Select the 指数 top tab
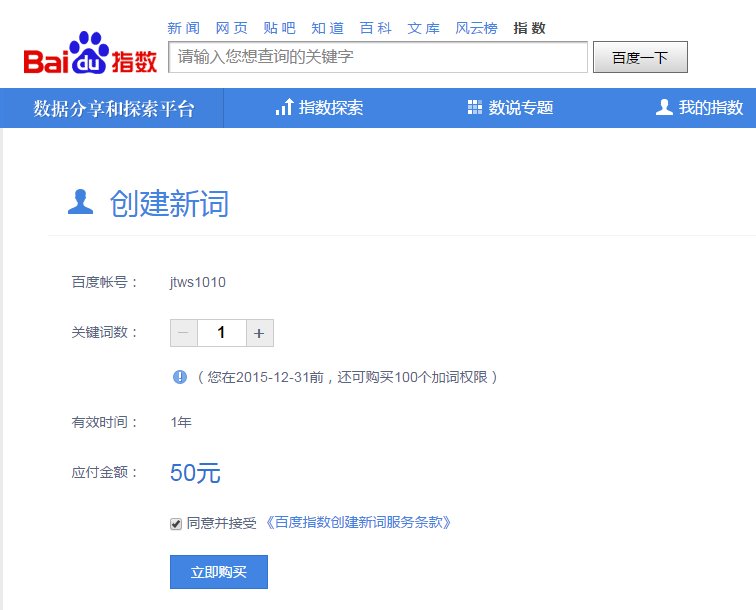756x610 pixels. pos(529,28)
